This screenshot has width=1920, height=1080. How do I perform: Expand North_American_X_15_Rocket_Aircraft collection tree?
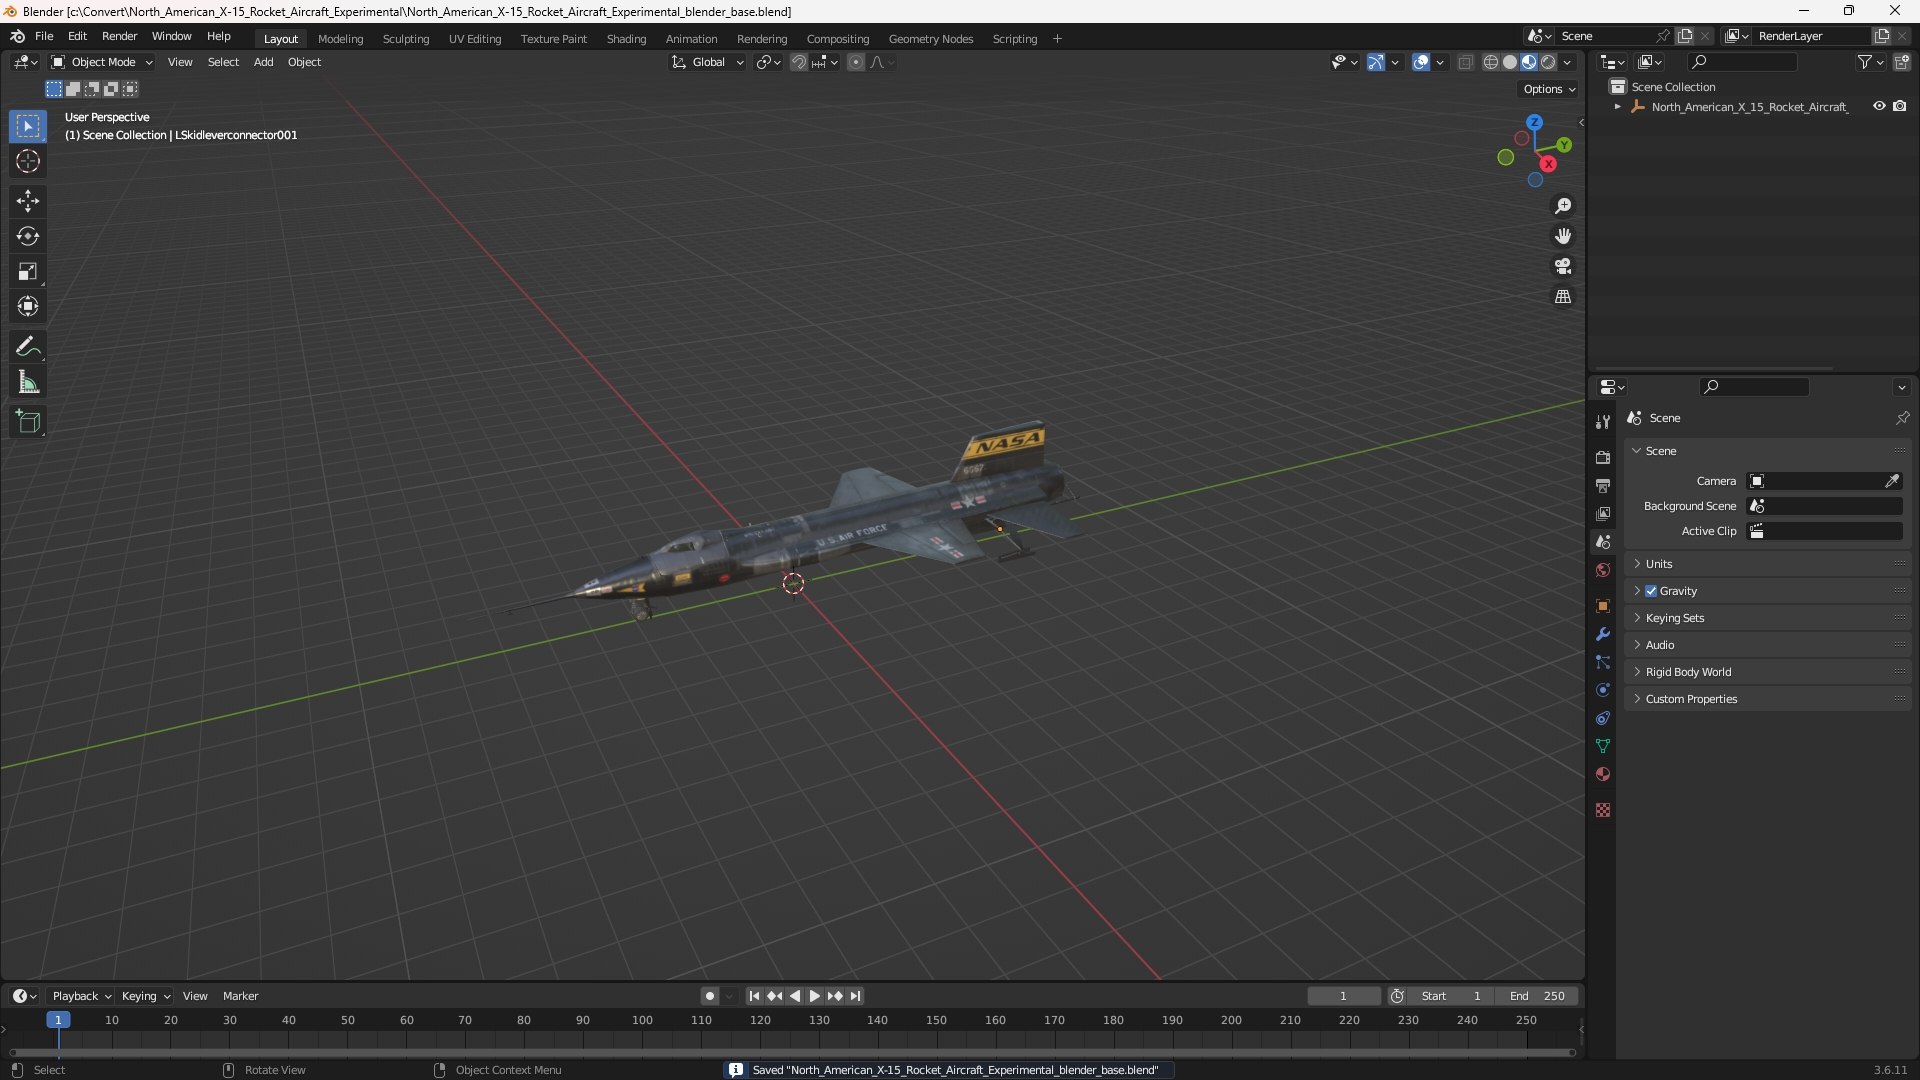pyautogui.click(x=1618, y=107)
